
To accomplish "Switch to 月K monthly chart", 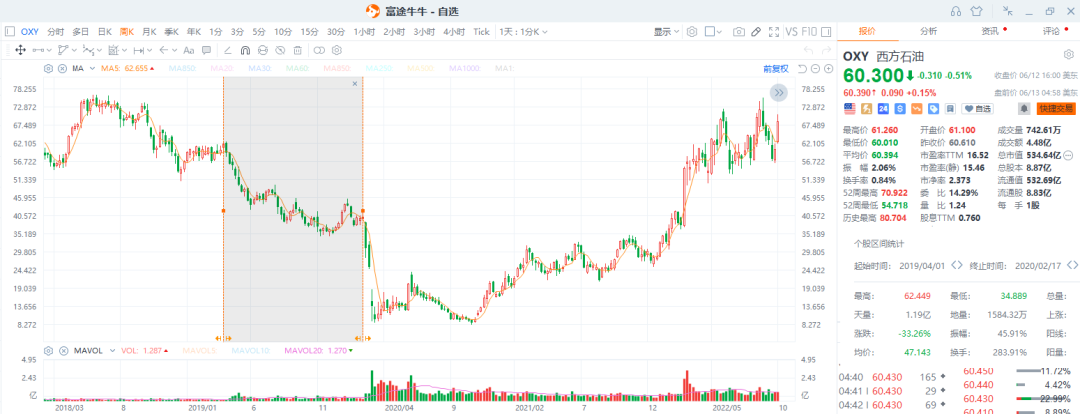I will coord(149,32).
